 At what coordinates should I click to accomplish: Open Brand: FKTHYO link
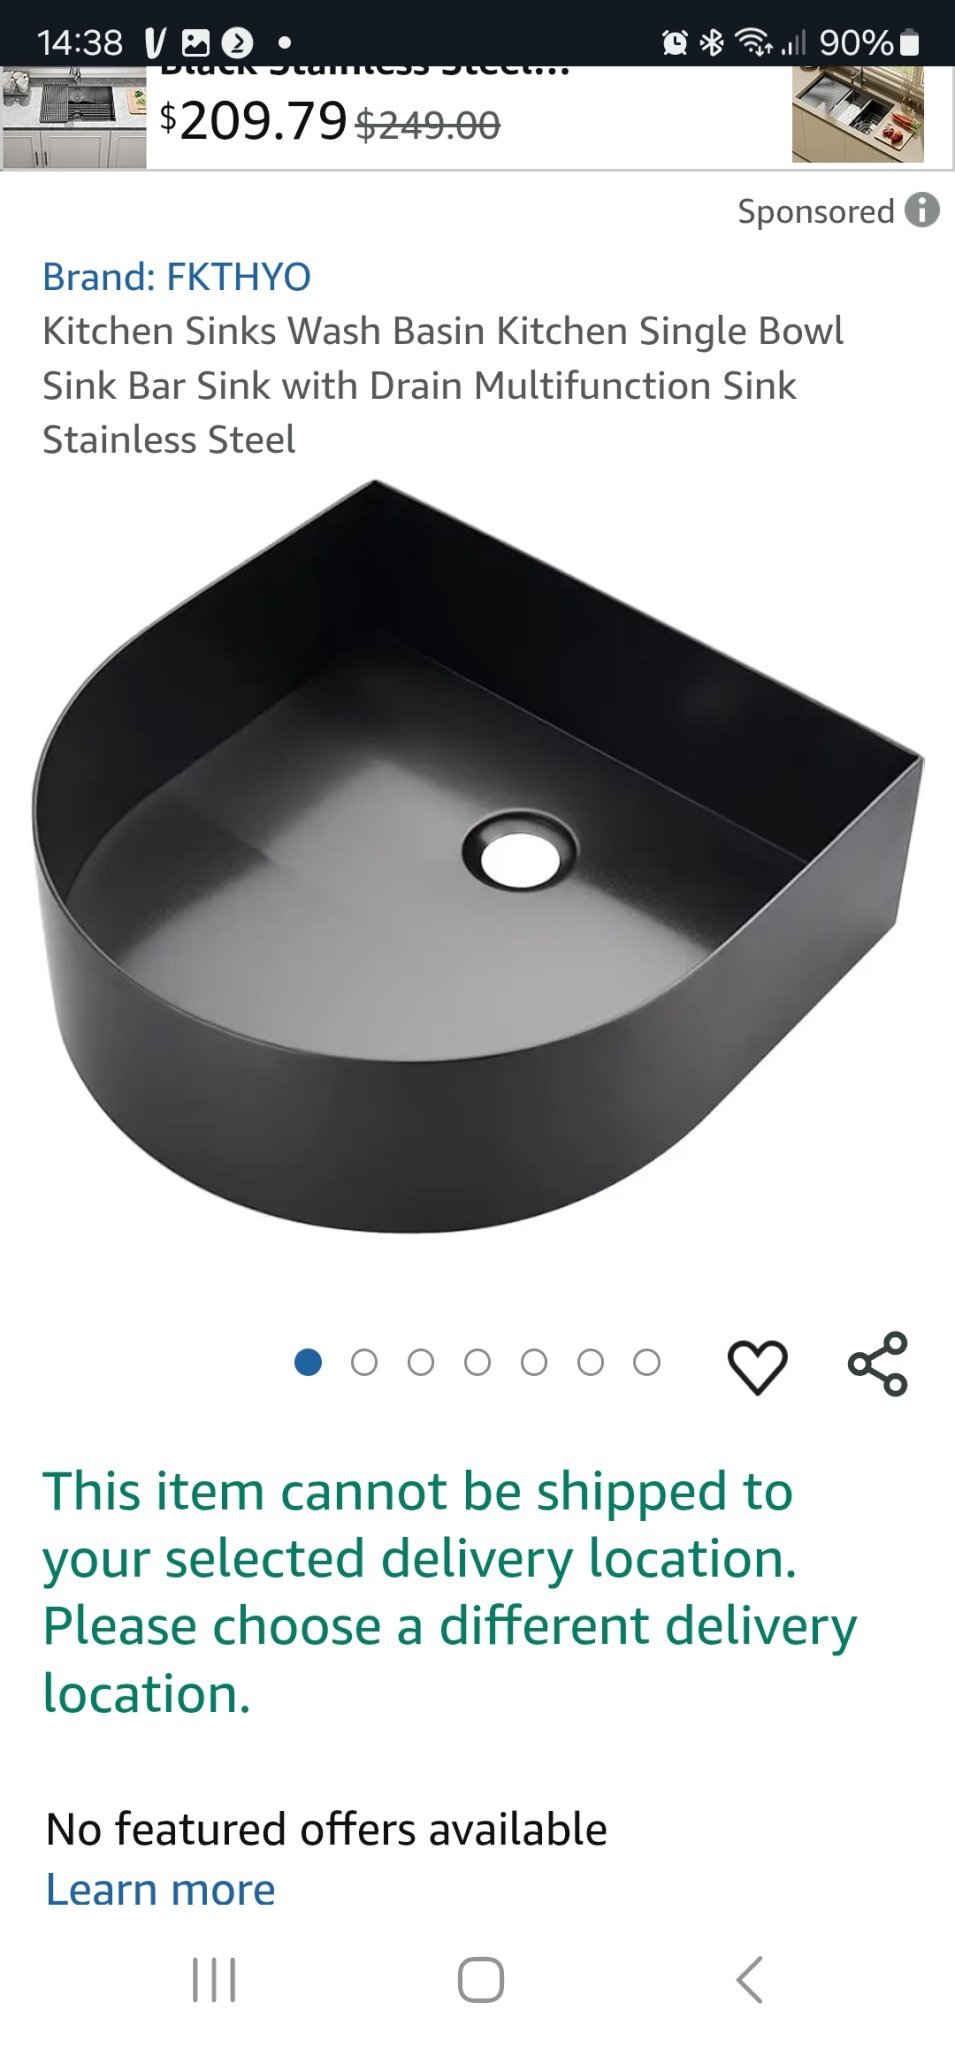[x=177, y=277]
